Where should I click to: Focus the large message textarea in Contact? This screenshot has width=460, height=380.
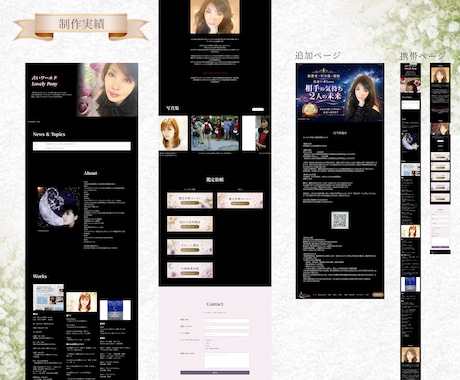coord(227,360)
